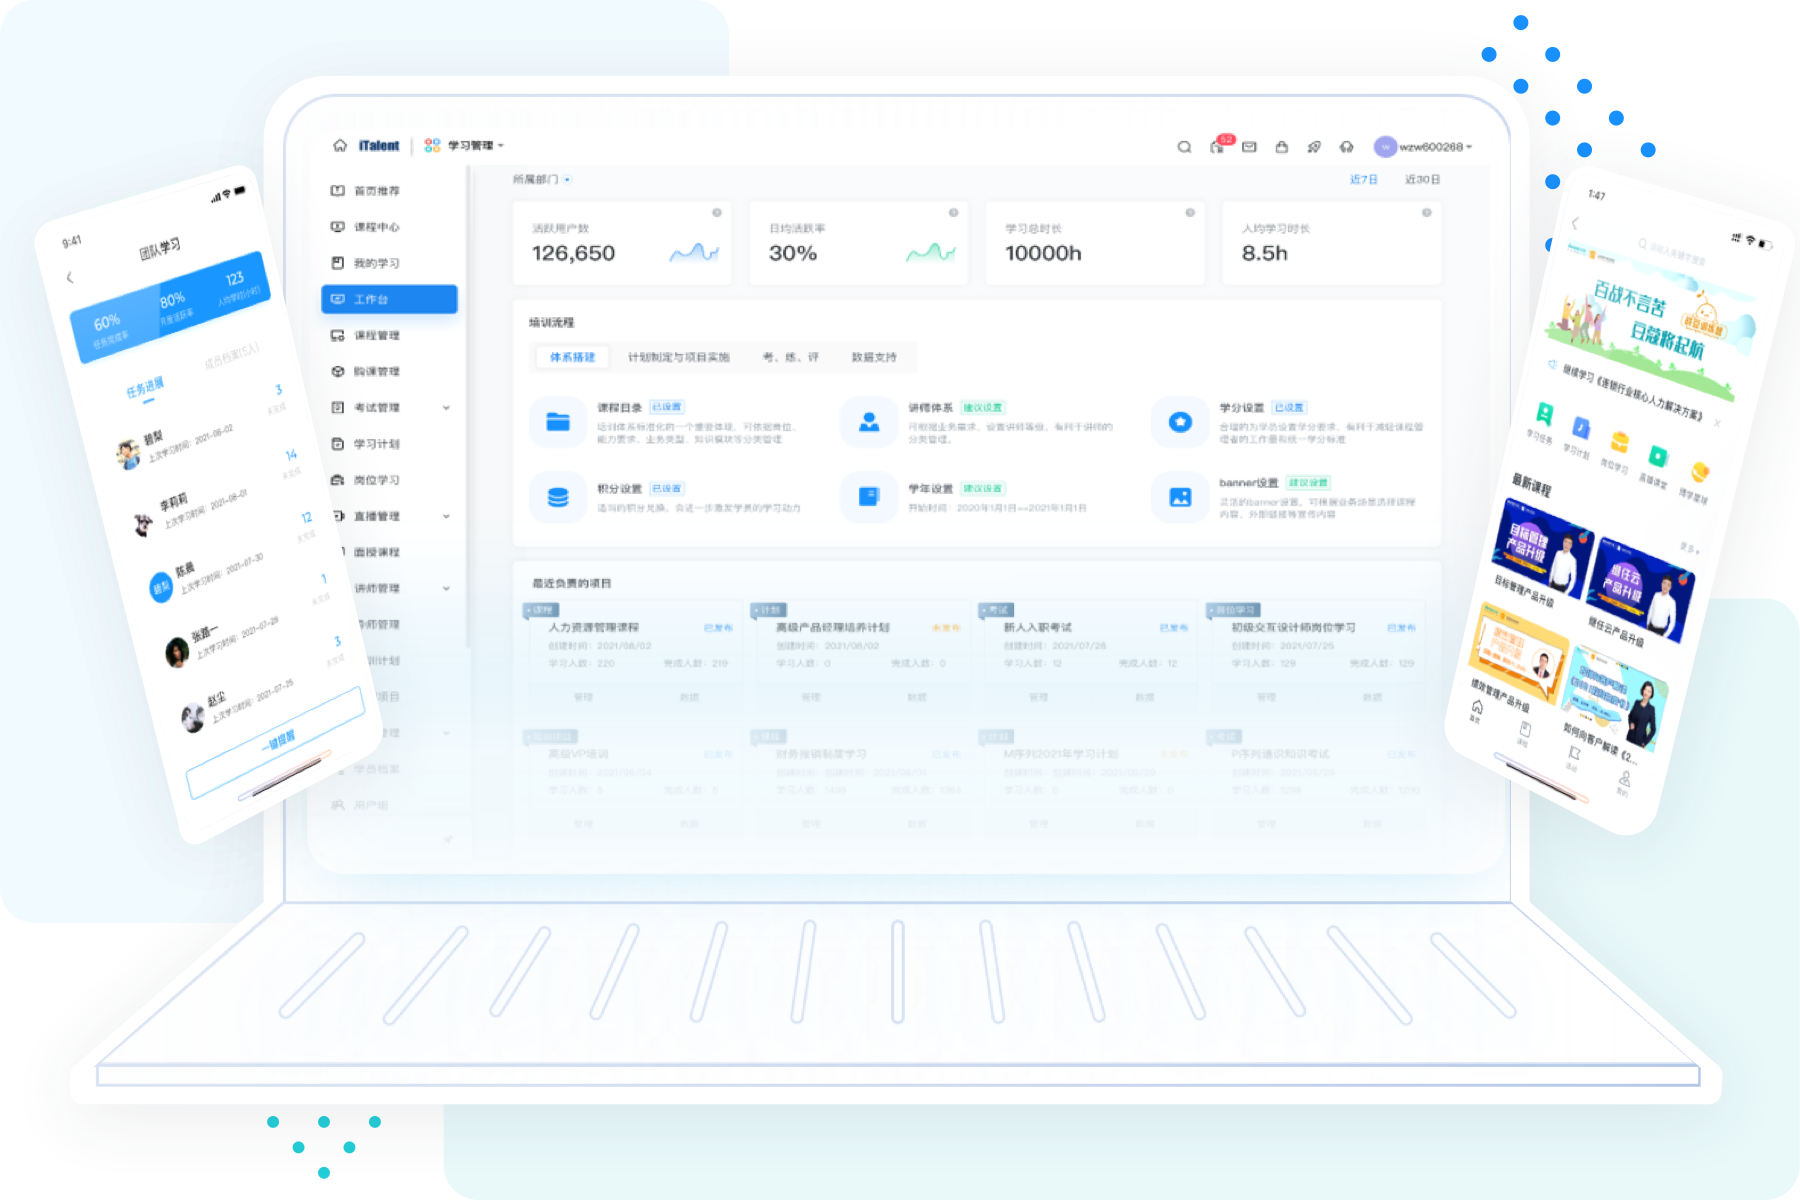1800x1200 pixels.
Task: Expand the 直播管理 sidebar submenu arrow
Action: click(446, 517)
